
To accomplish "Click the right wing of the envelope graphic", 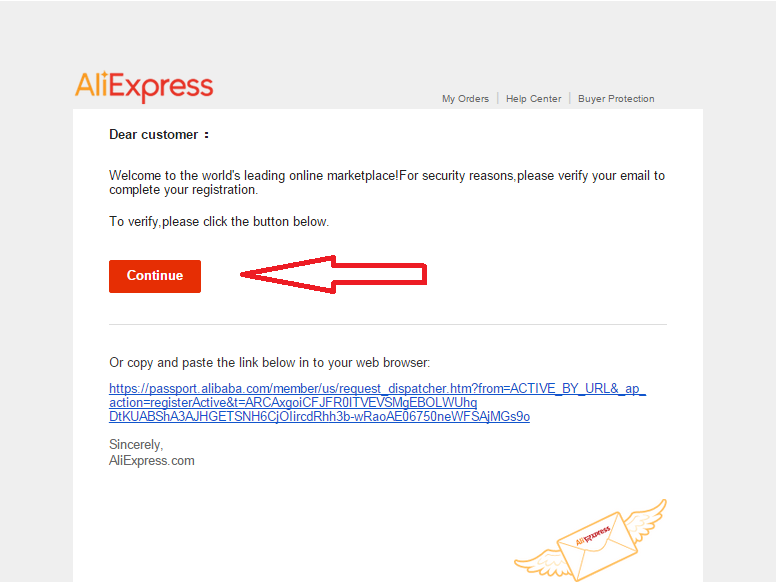I will pos(646,521).
